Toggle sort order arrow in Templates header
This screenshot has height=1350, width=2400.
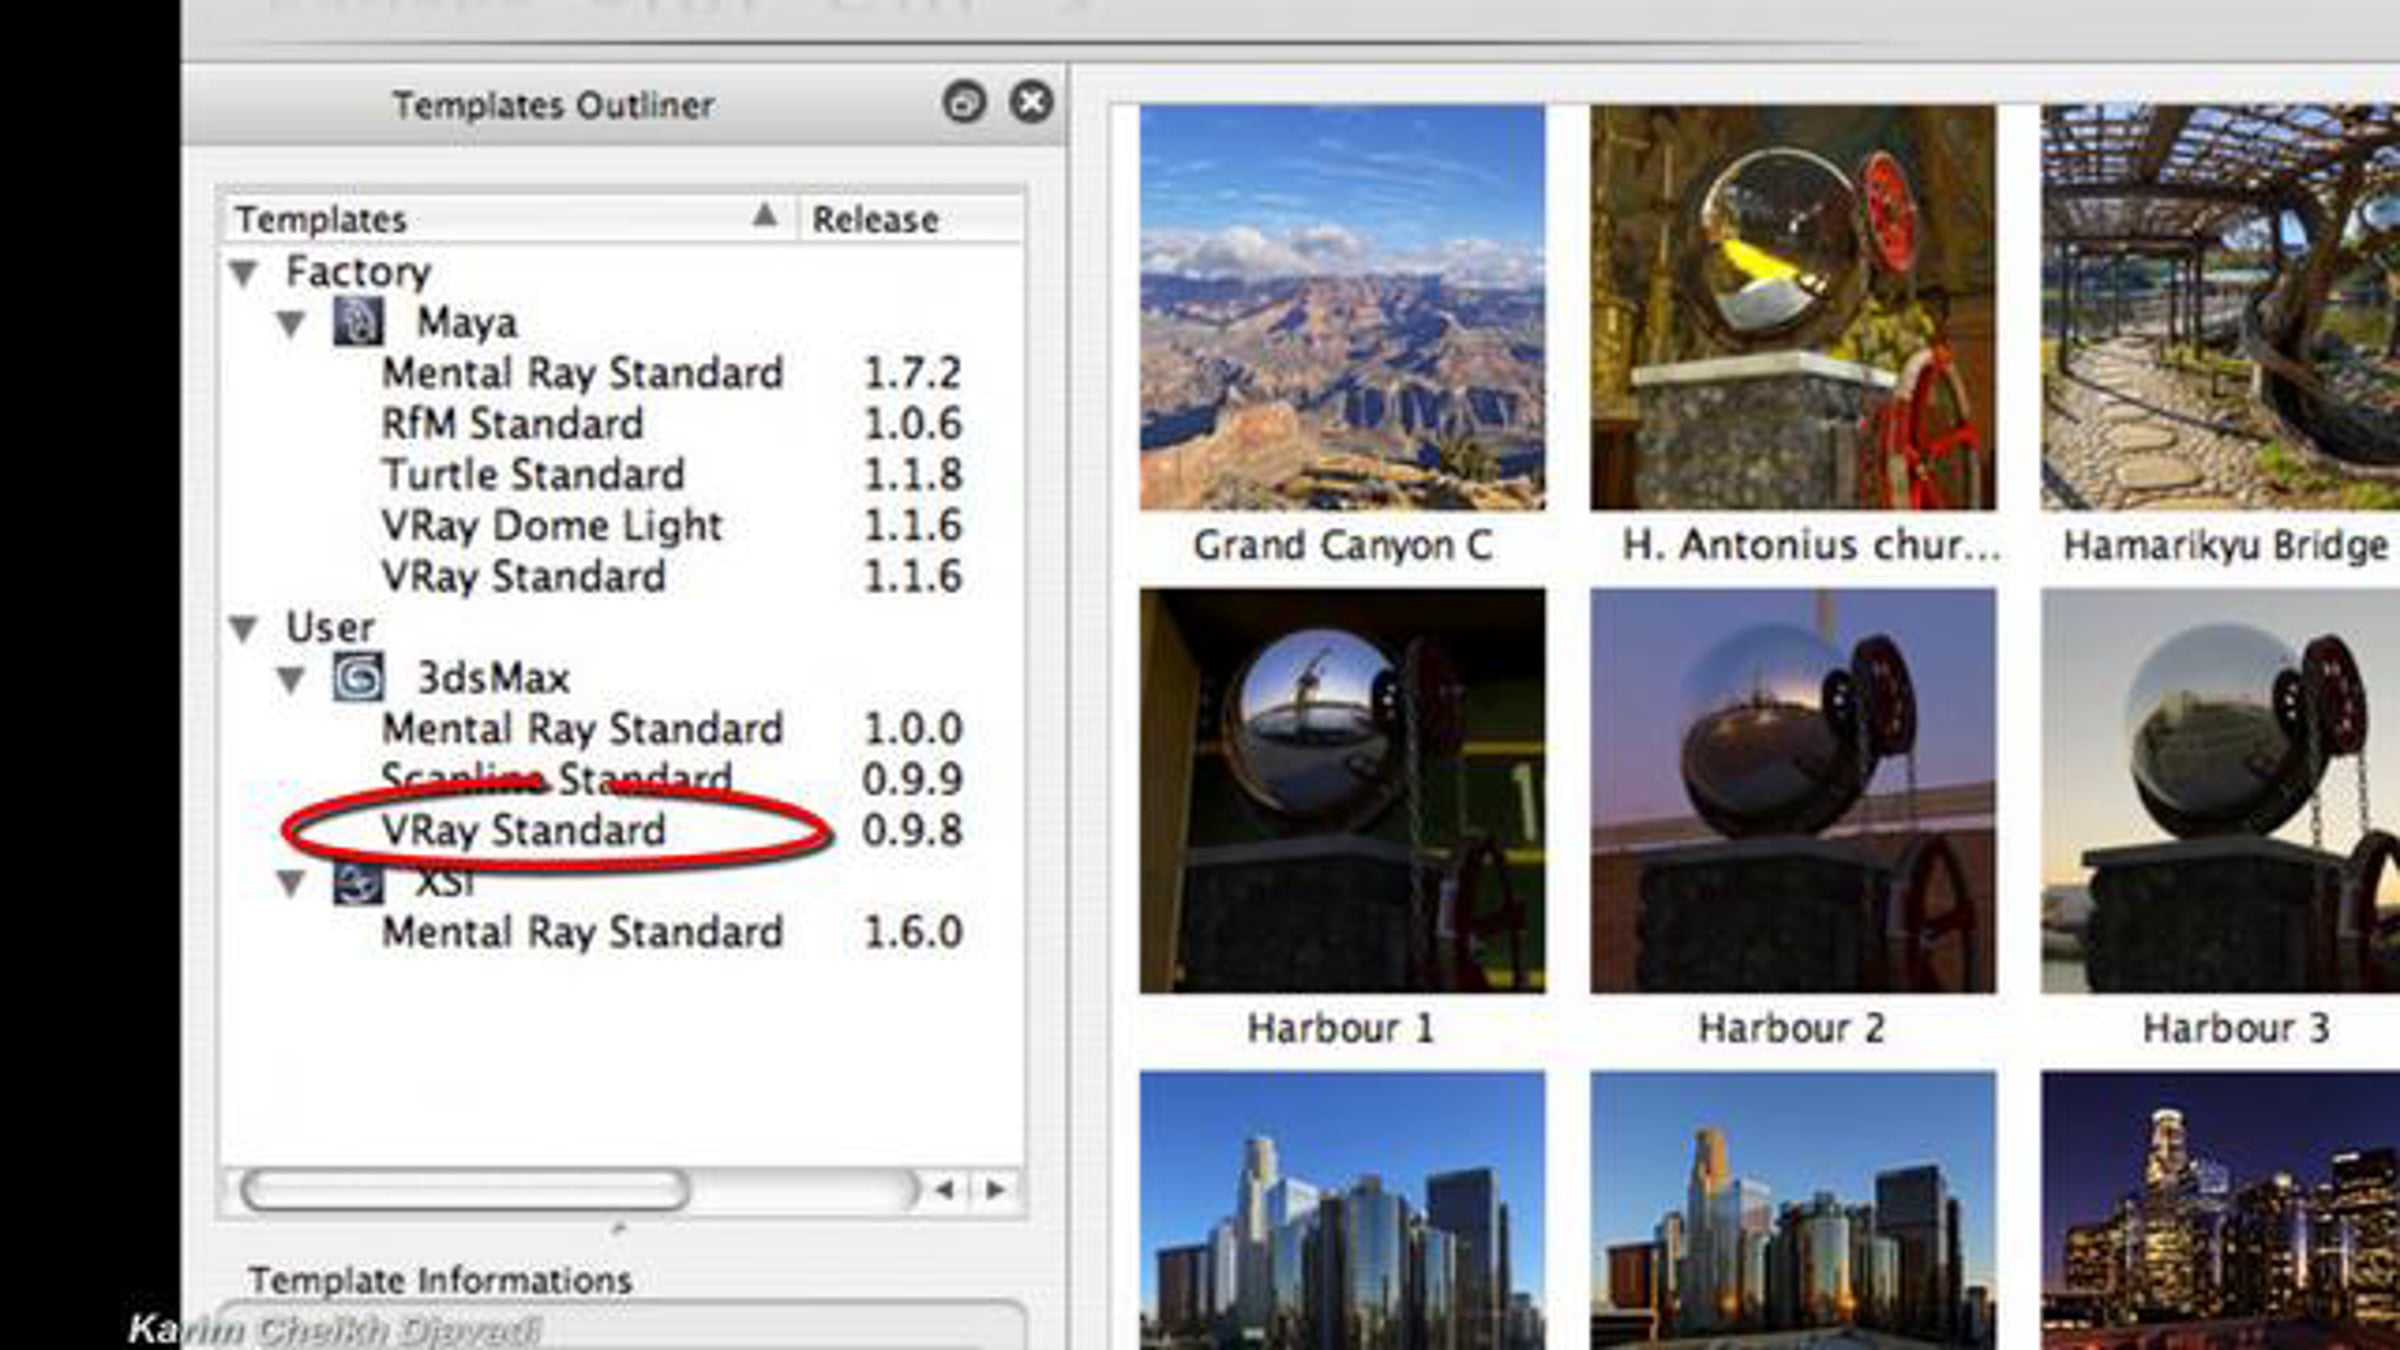coord(765,215)
